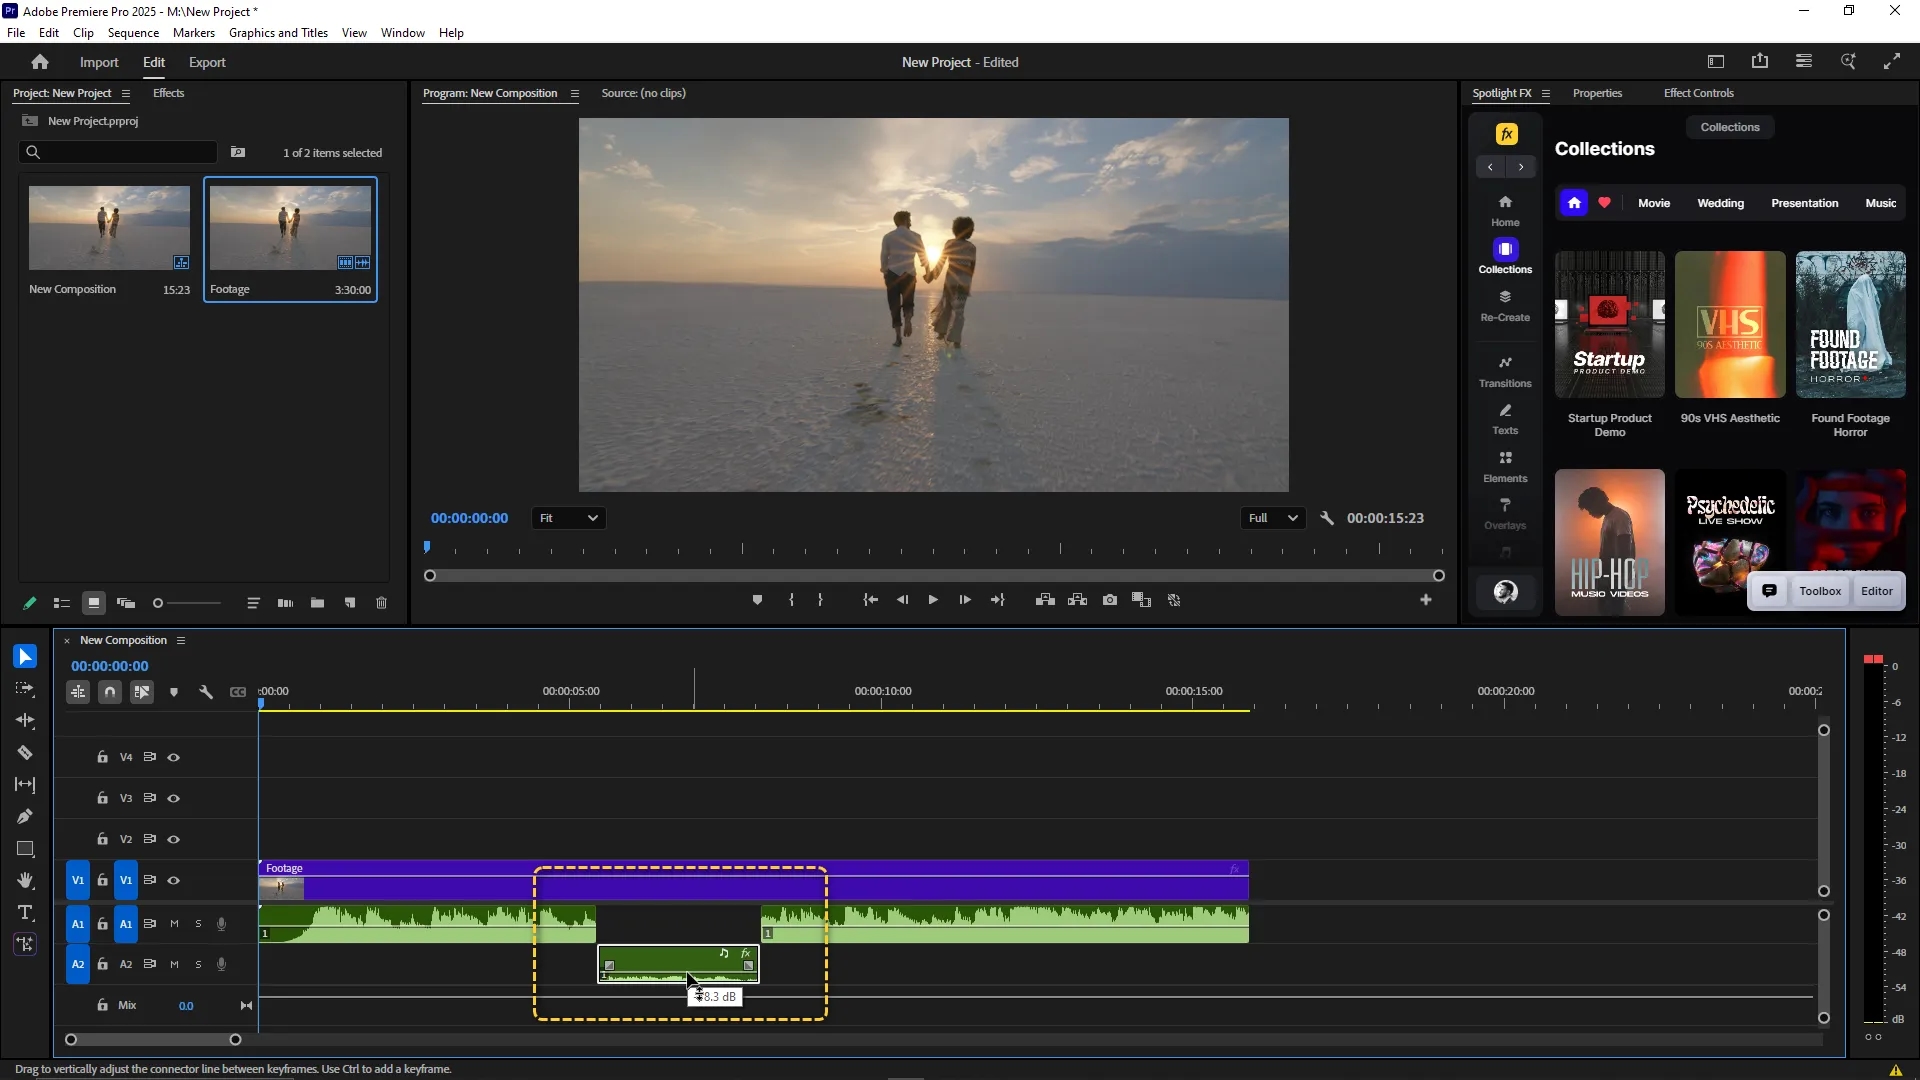Viewport: 1920px width, 1080px height.
Task: Click the Add Marker button in Program monitor
Action: tap(757, 600)
